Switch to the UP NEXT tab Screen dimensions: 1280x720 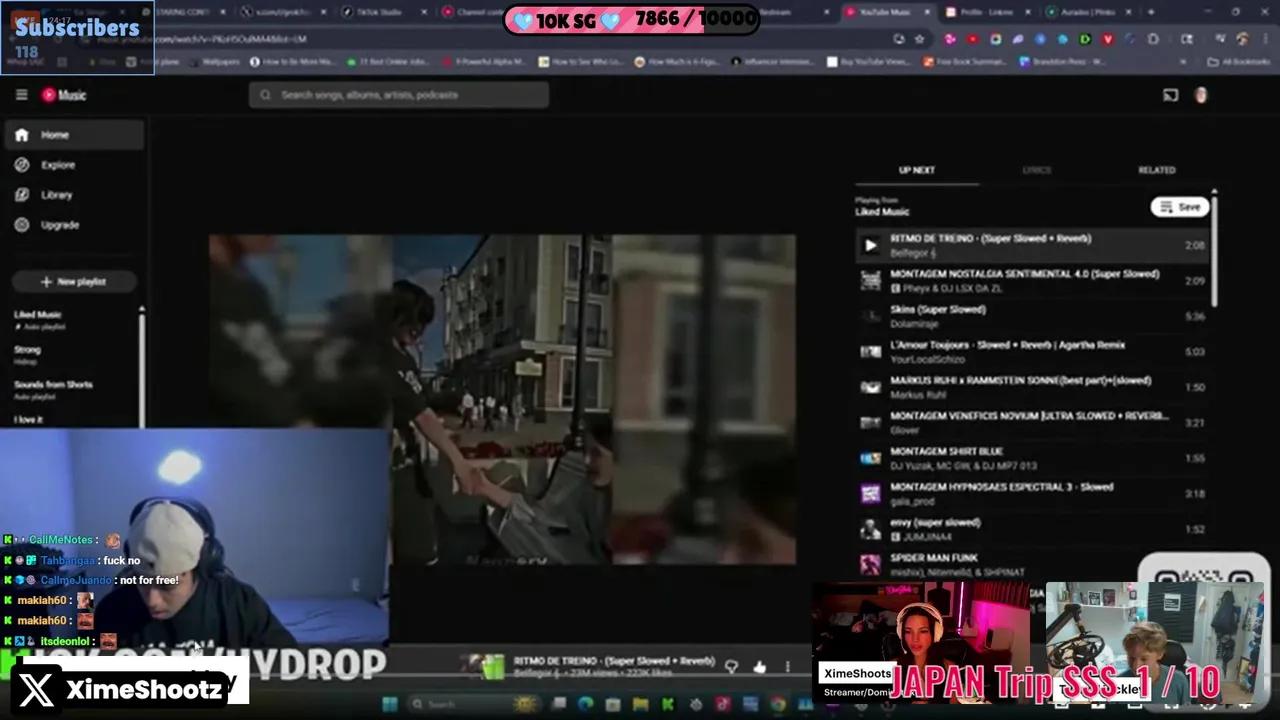[916, 170]
